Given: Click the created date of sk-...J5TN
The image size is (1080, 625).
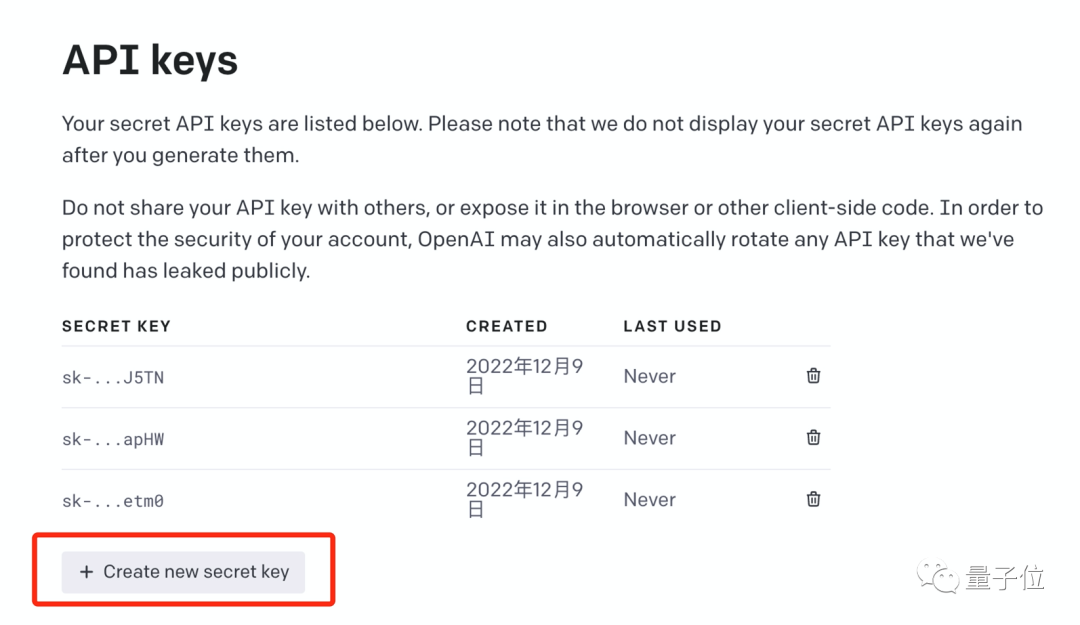Looking at the screenshot, I should pyautogui.click(x=525, y=376).
